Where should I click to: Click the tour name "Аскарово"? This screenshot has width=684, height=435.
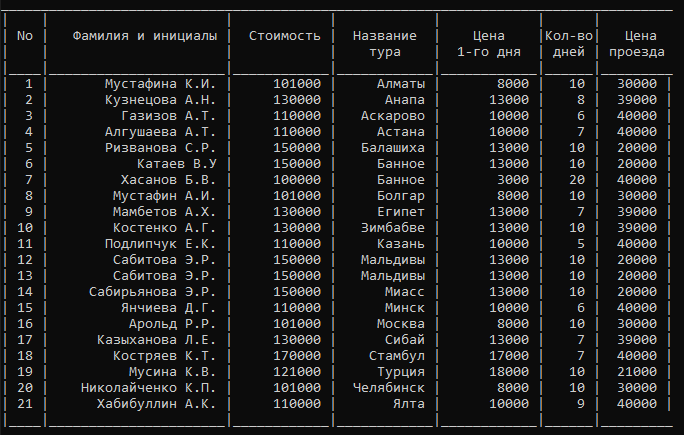tap(393, 116)
